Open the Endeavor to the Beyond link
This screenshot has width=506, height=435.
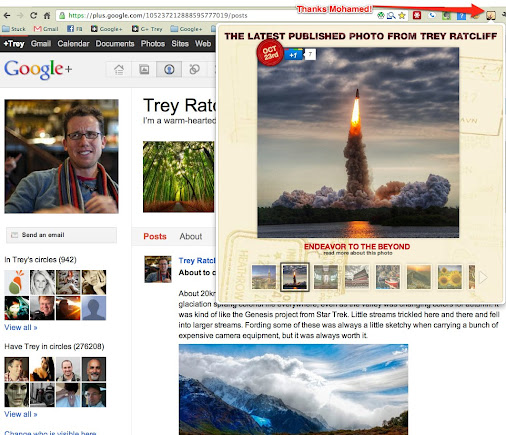pyautogui.click(x=357, y=246)
